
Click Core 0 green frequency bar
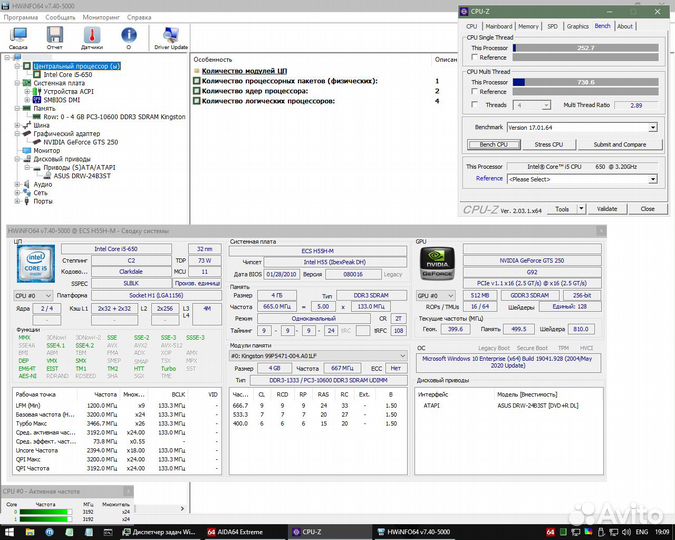(45, 512)
